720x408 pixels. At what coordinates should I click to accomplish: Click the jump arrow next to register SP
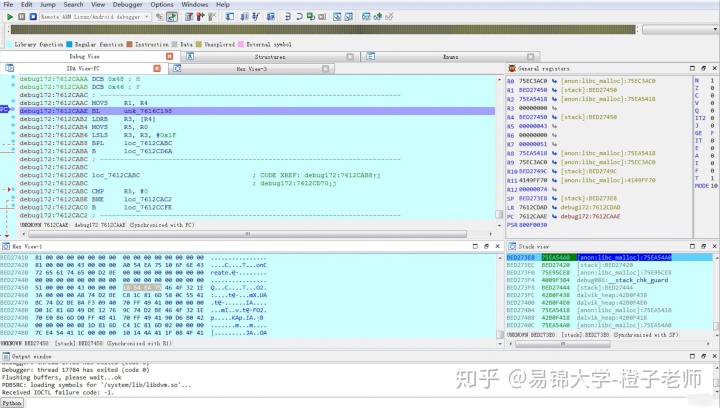(554, 199)
